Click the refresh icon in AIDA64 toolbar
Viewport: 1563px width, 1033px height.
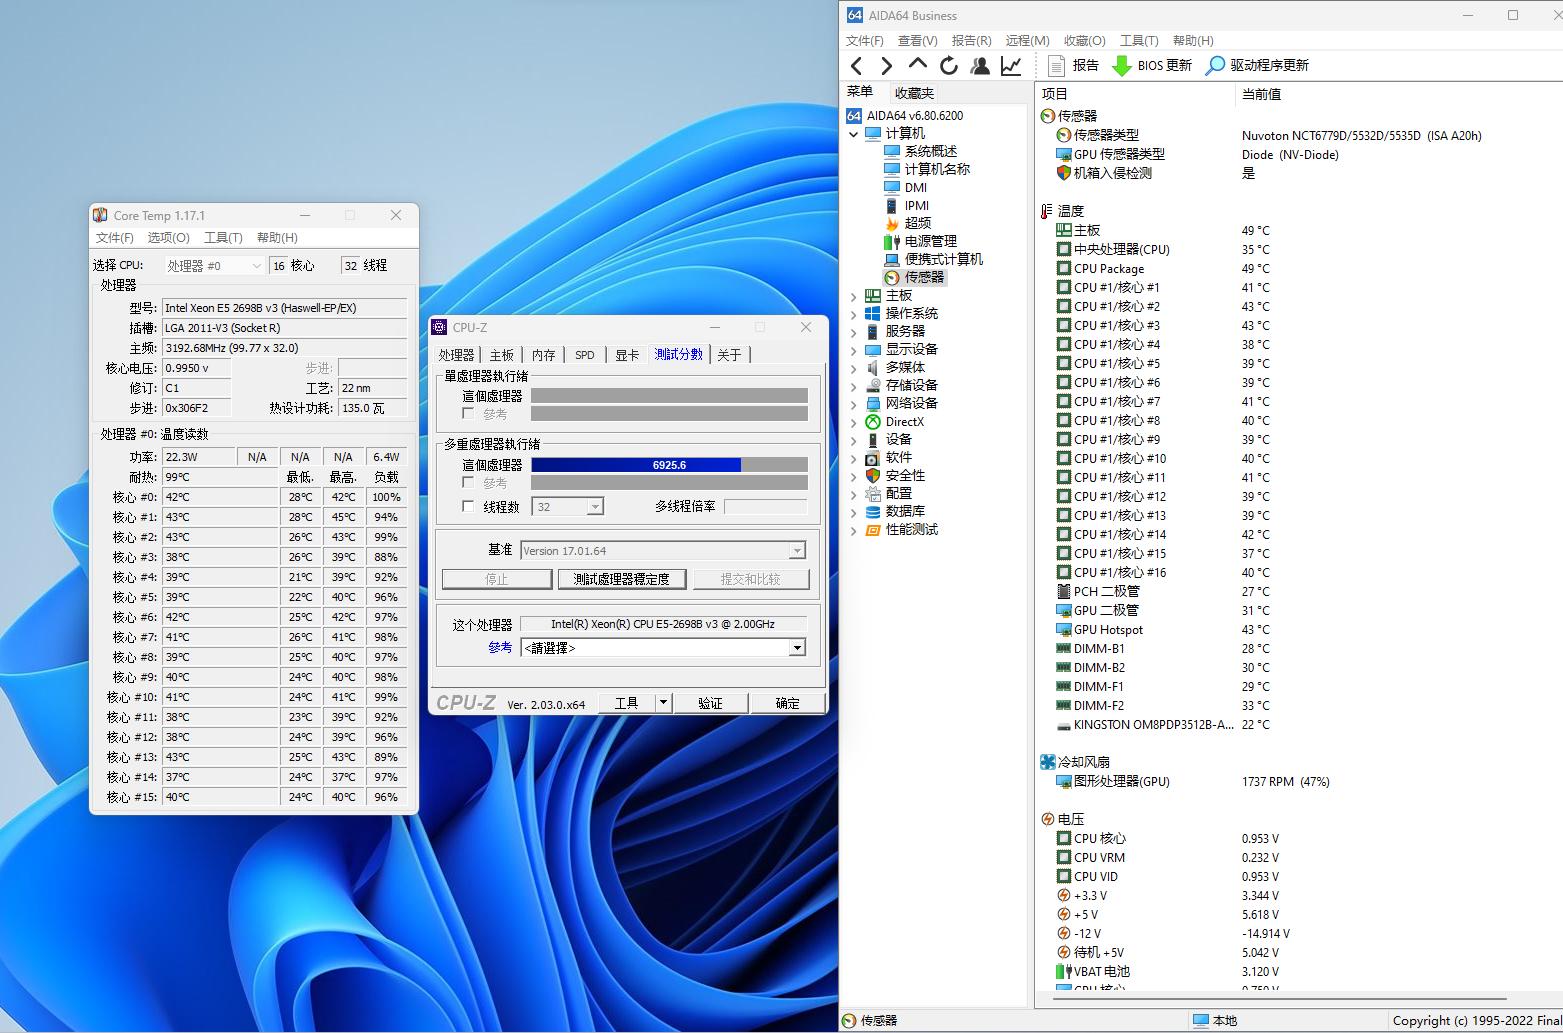click(x=948, y=66)
